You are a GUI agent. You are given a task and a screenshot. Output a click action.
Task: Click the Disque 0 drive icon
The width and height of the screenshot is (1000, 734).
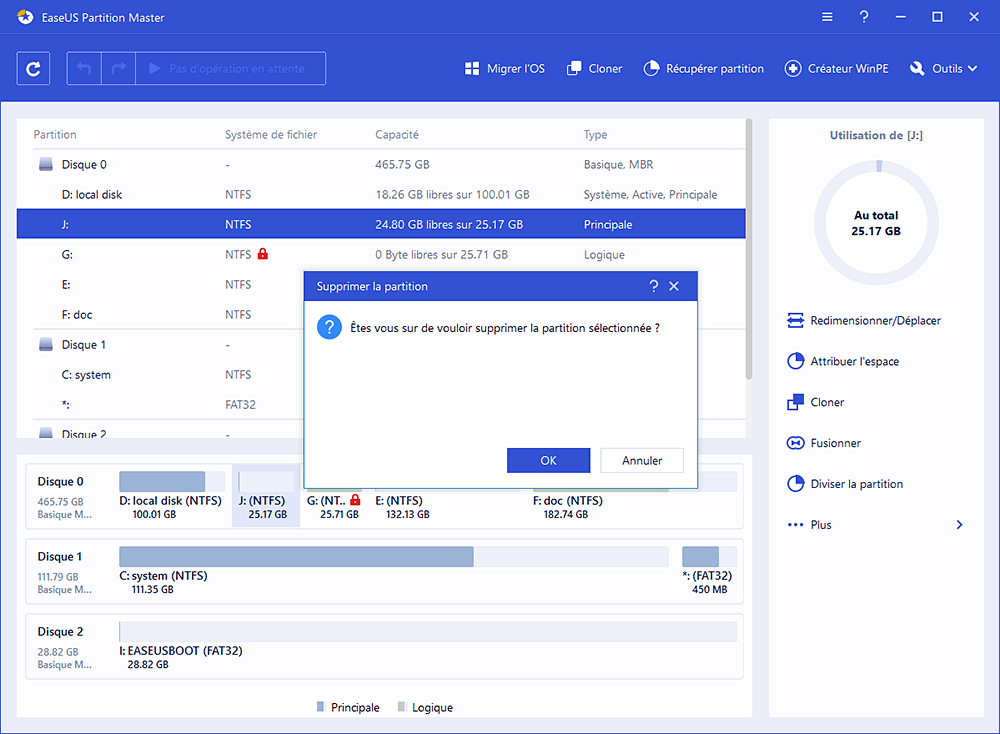point(46,165)
